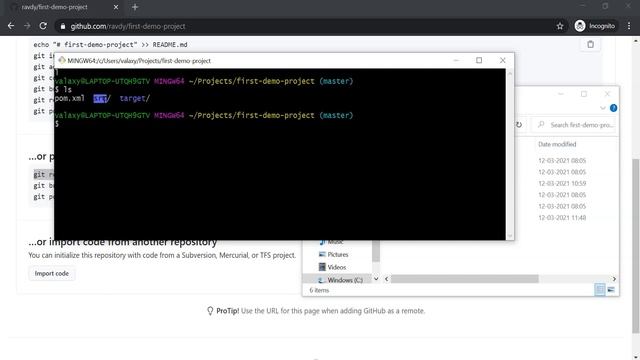Click the target/ text in terminal
Screen dimensions: 640x360
[135, 98]
